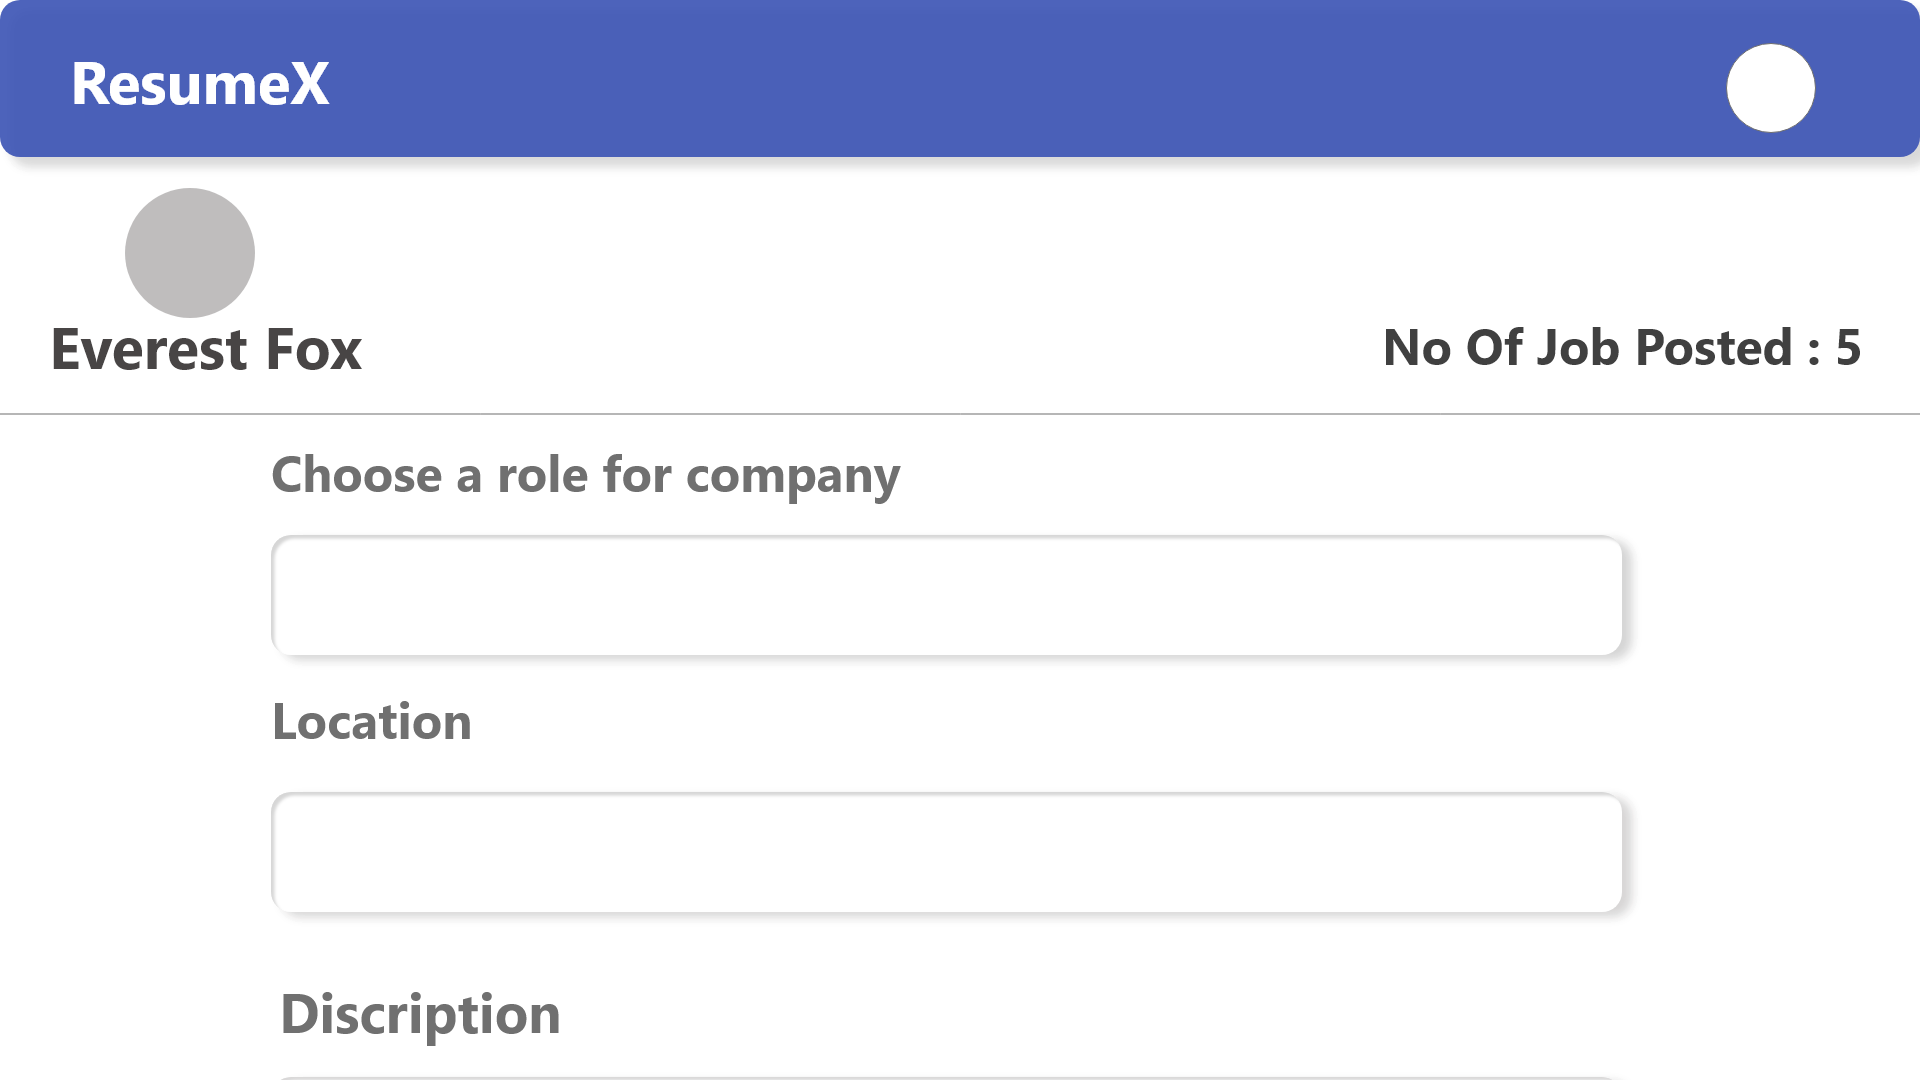
Task: Click the Discription section label
Action: (420, 1015)
